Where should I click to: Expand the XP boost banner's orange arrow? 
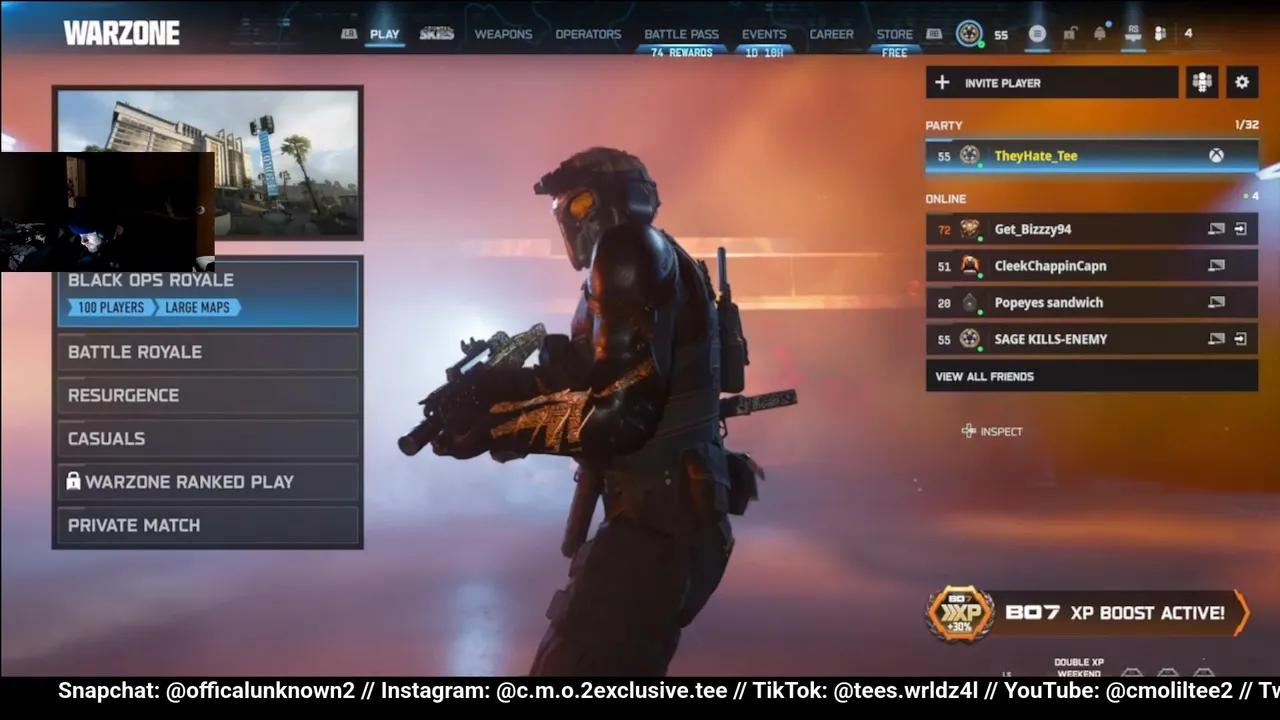click(1241, 613)
